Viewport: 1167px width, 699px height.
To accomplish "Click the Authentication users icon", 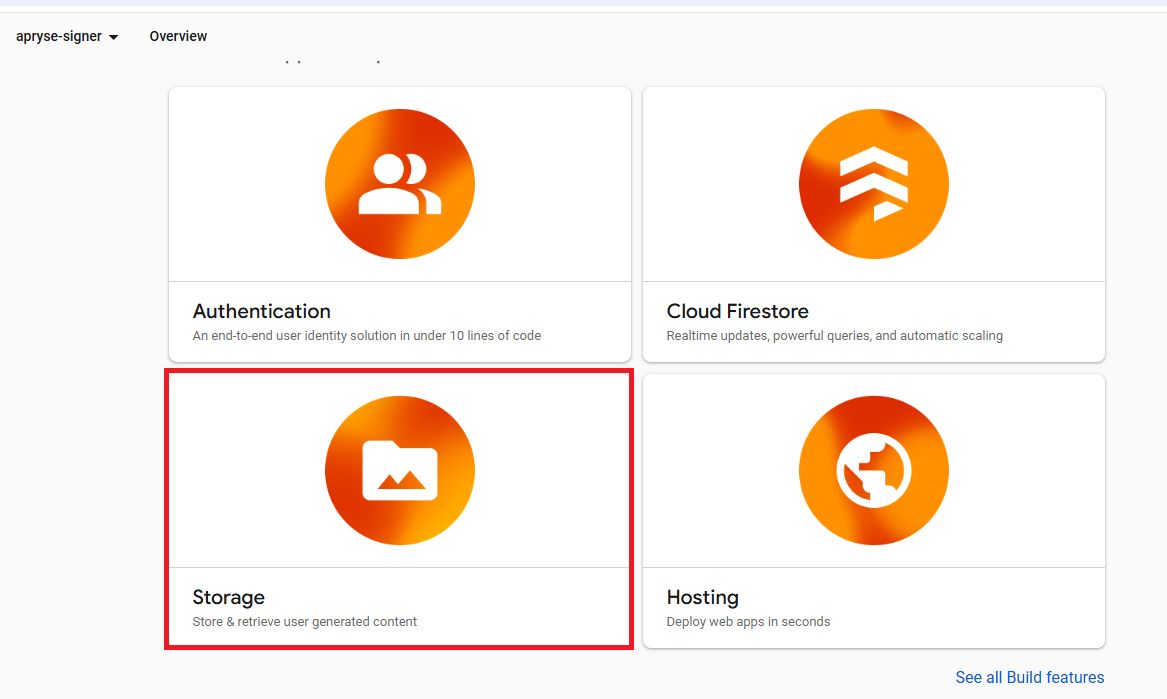I will coord(400,184).
